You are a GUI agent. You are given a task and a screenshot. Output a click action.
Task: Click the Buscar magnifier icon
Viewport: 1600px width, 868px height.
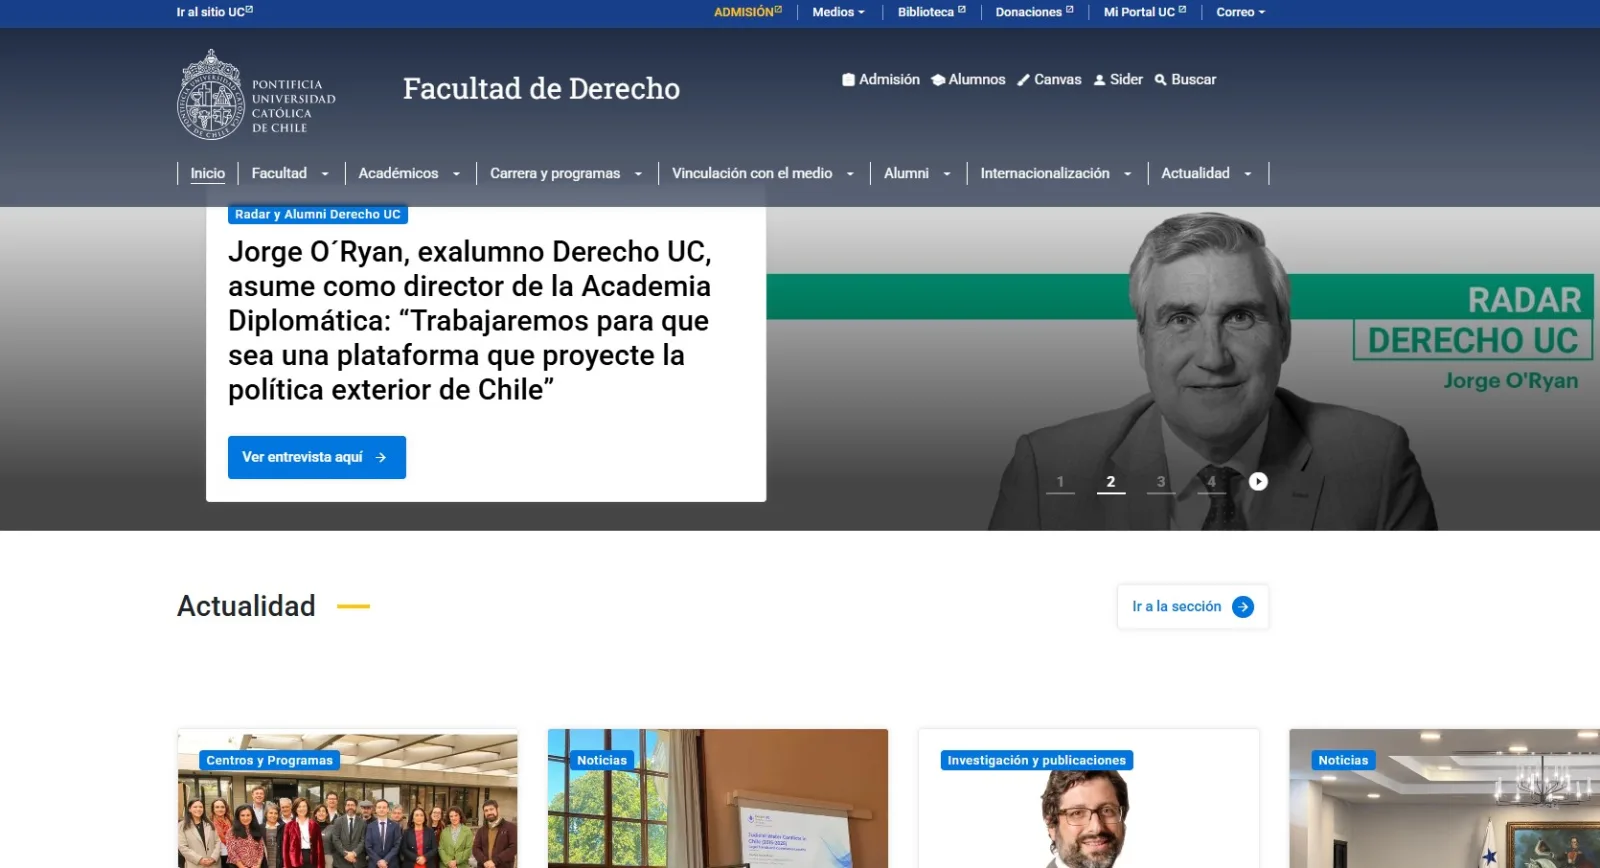click(1161, 80)
